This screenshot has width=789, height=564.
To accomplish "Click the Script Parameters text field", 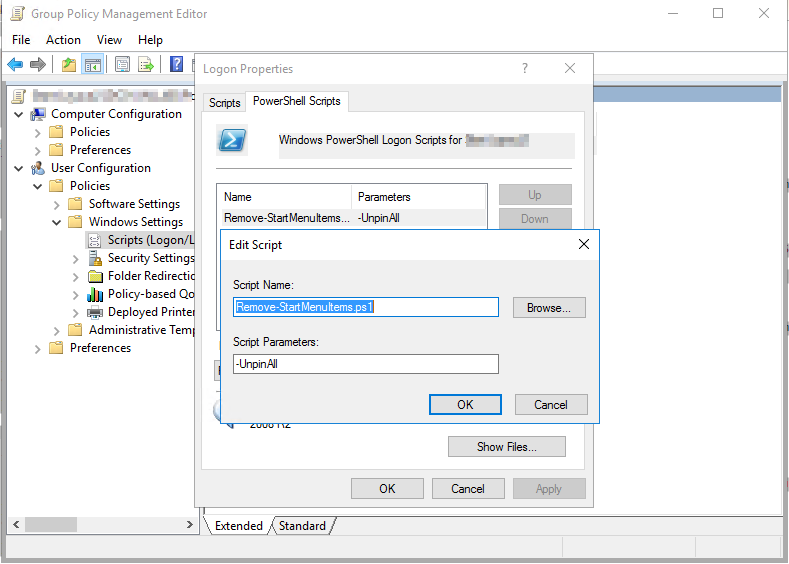I will (x=365, y=365).
